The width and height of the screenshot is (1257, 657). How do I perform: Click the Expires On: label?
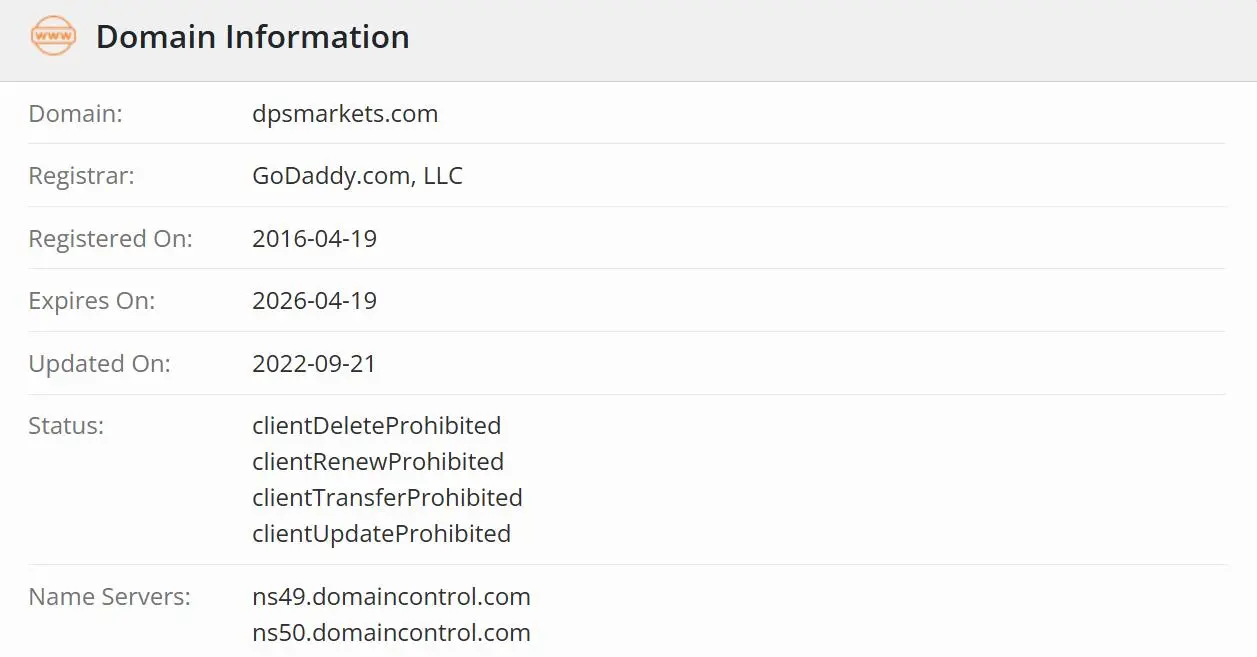(x=92, y=301)
